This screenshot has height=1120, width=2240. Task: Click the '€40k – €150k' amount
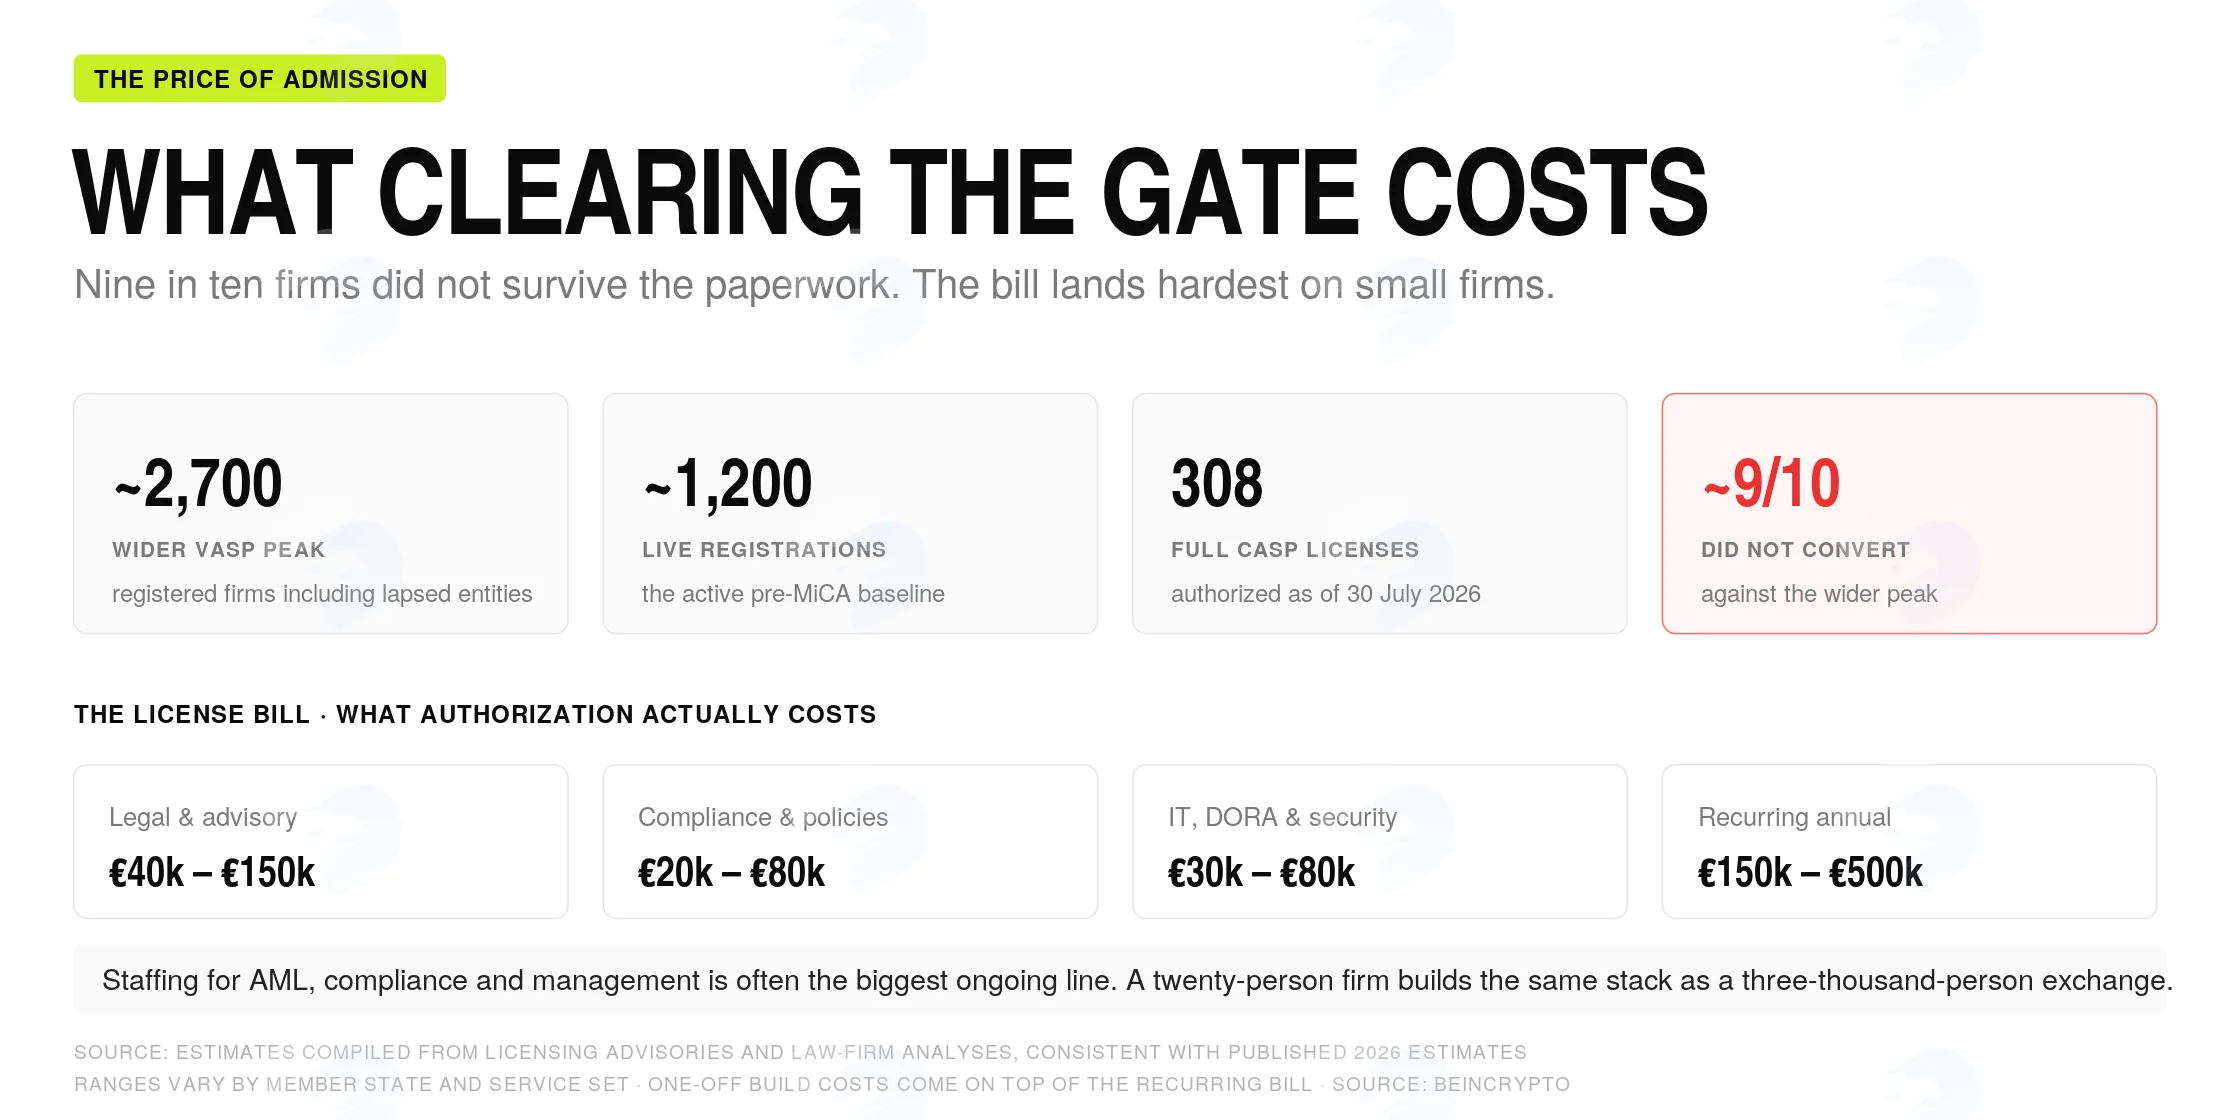(212, 873)
